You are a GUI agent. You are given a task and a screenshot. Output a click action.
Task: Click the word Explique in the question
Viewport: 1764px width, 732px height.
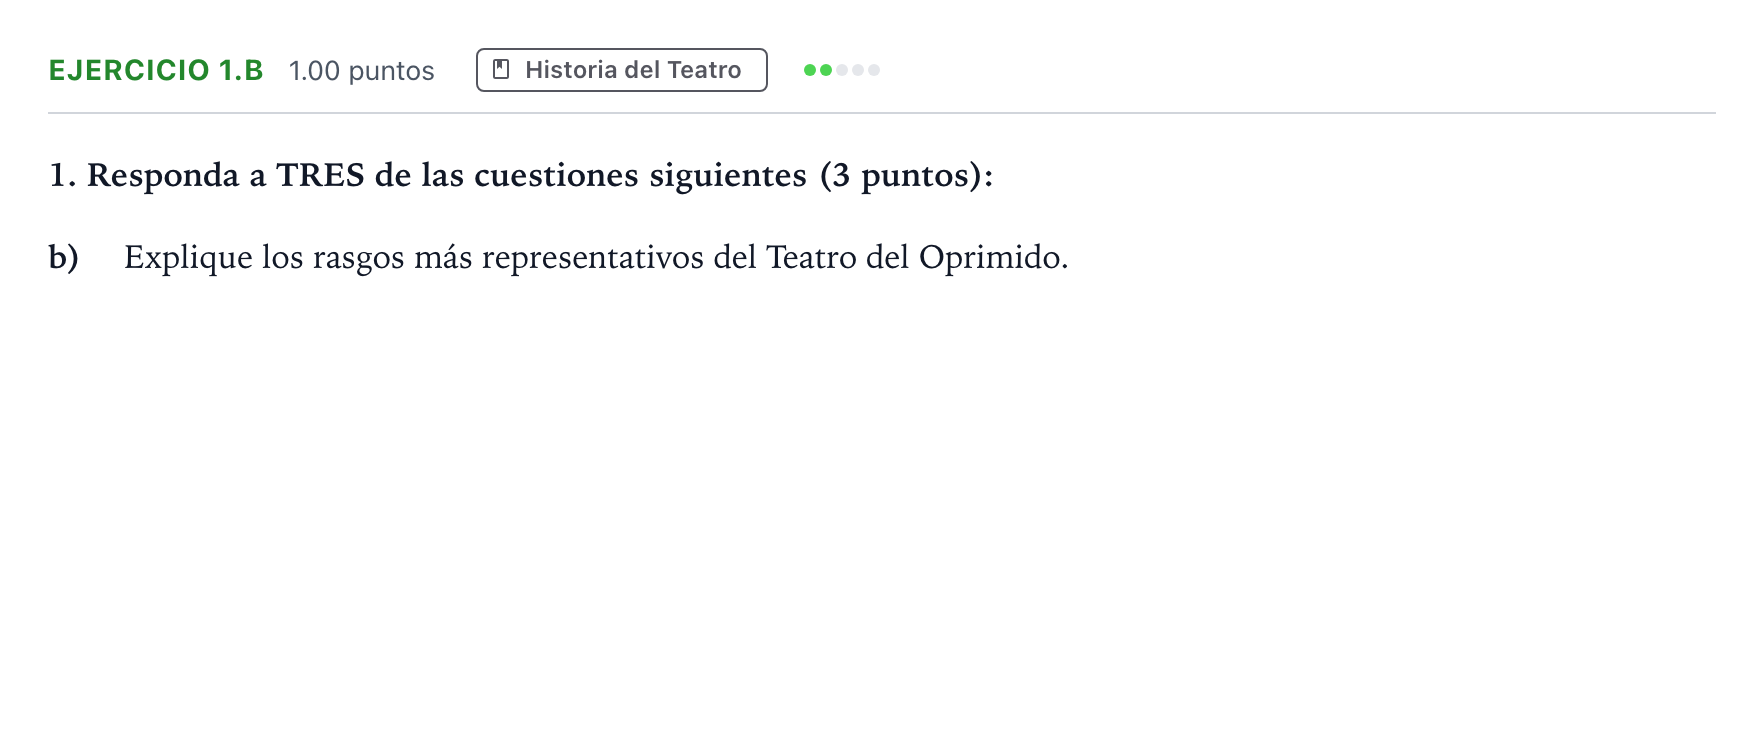[x=188, y=258]
